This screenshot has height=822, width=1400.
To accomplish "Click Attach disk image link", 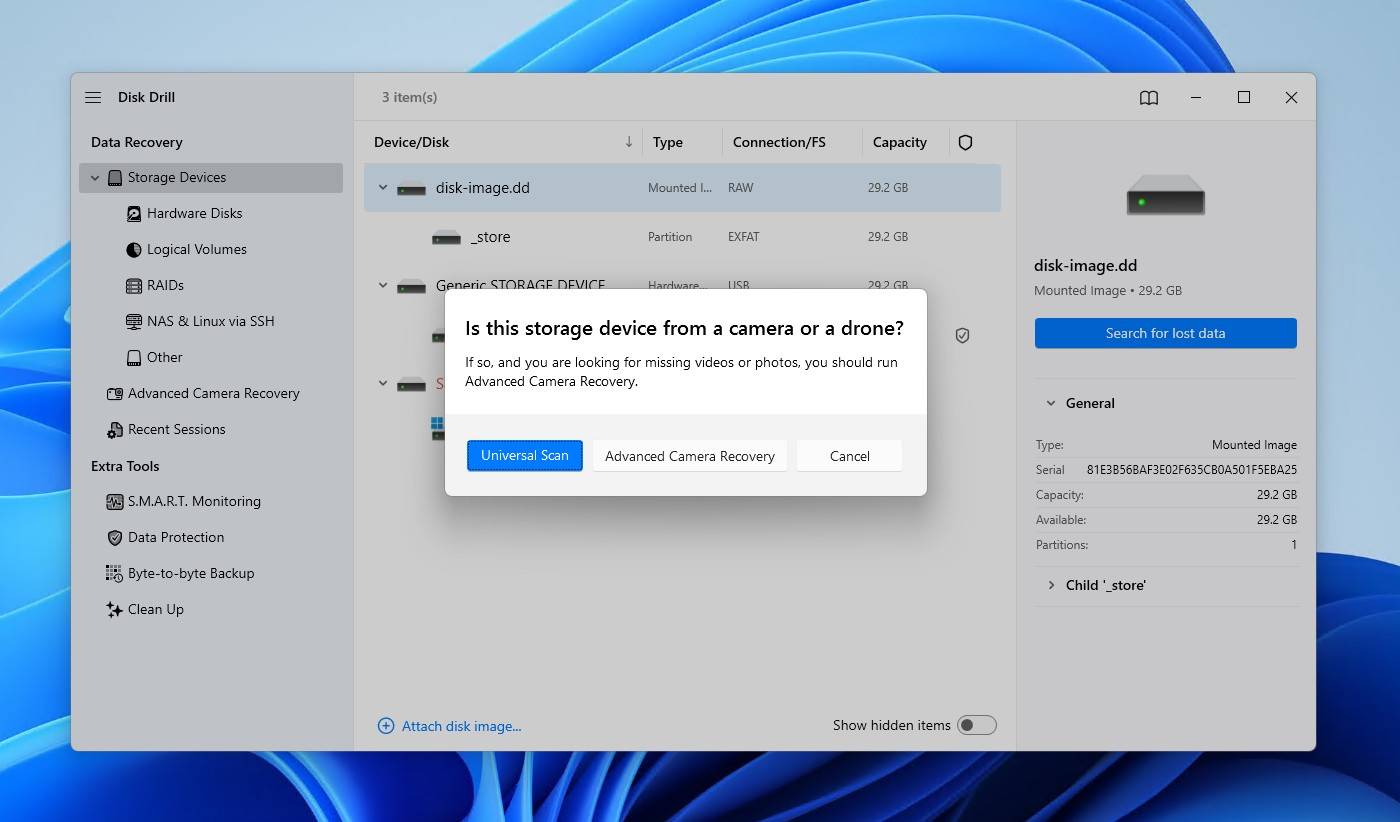I will tap(461, 726).
